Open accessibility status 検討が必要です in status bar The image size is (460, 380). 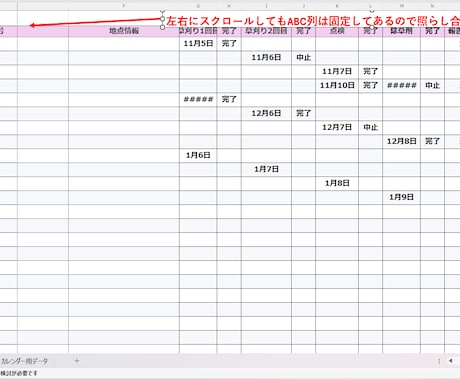tap(19, 373)
